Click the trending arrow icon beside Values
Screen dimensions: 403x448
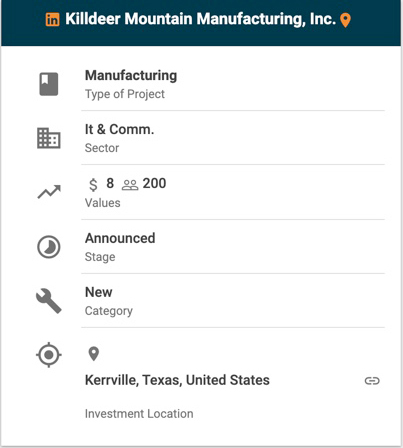49,192
